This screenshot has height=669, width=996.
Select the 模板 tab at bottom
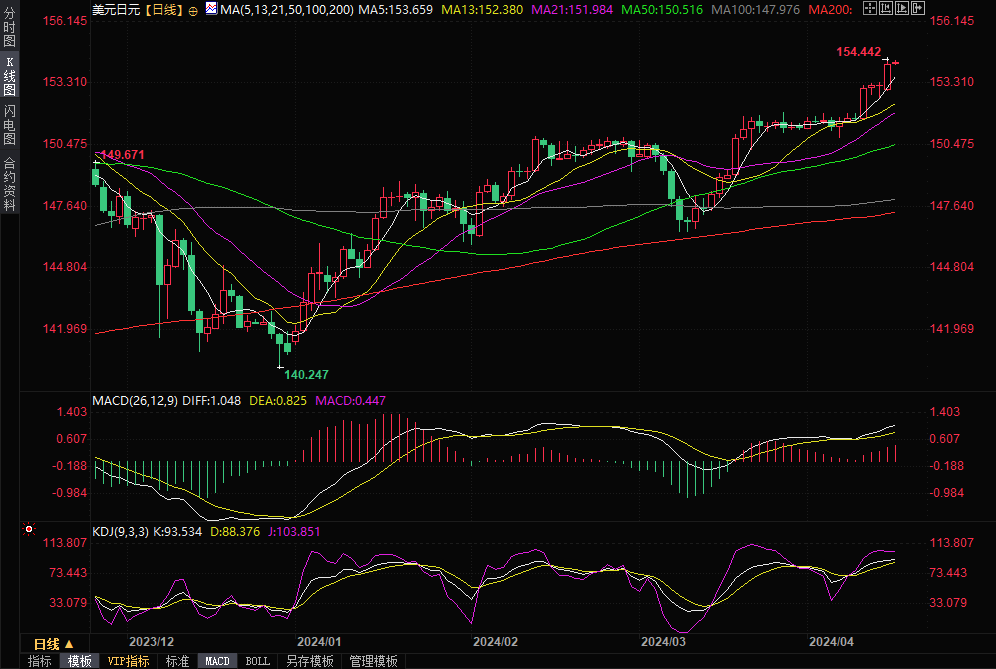[80, 661]
